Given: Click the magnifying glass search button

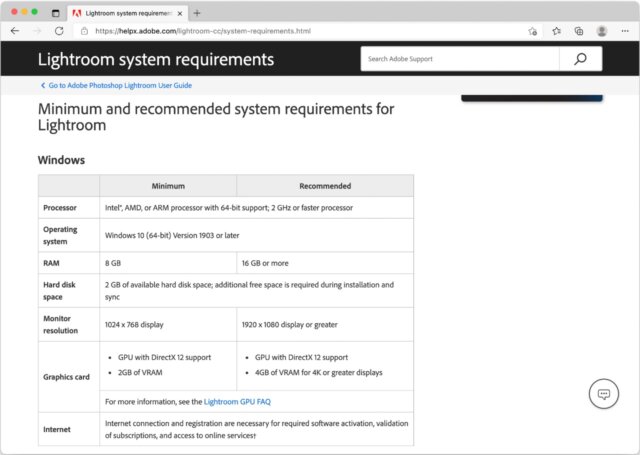Looking at the screenshot, I should (x=580, y=59).
